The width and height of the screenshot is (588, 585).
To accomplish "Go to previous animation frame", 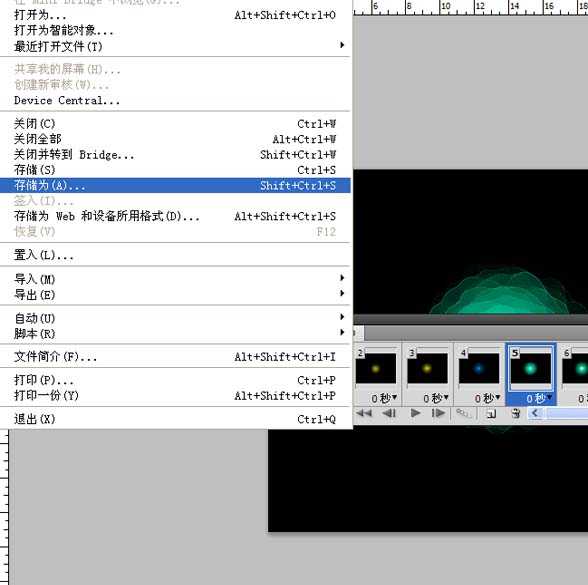I will tap(389, 413).
